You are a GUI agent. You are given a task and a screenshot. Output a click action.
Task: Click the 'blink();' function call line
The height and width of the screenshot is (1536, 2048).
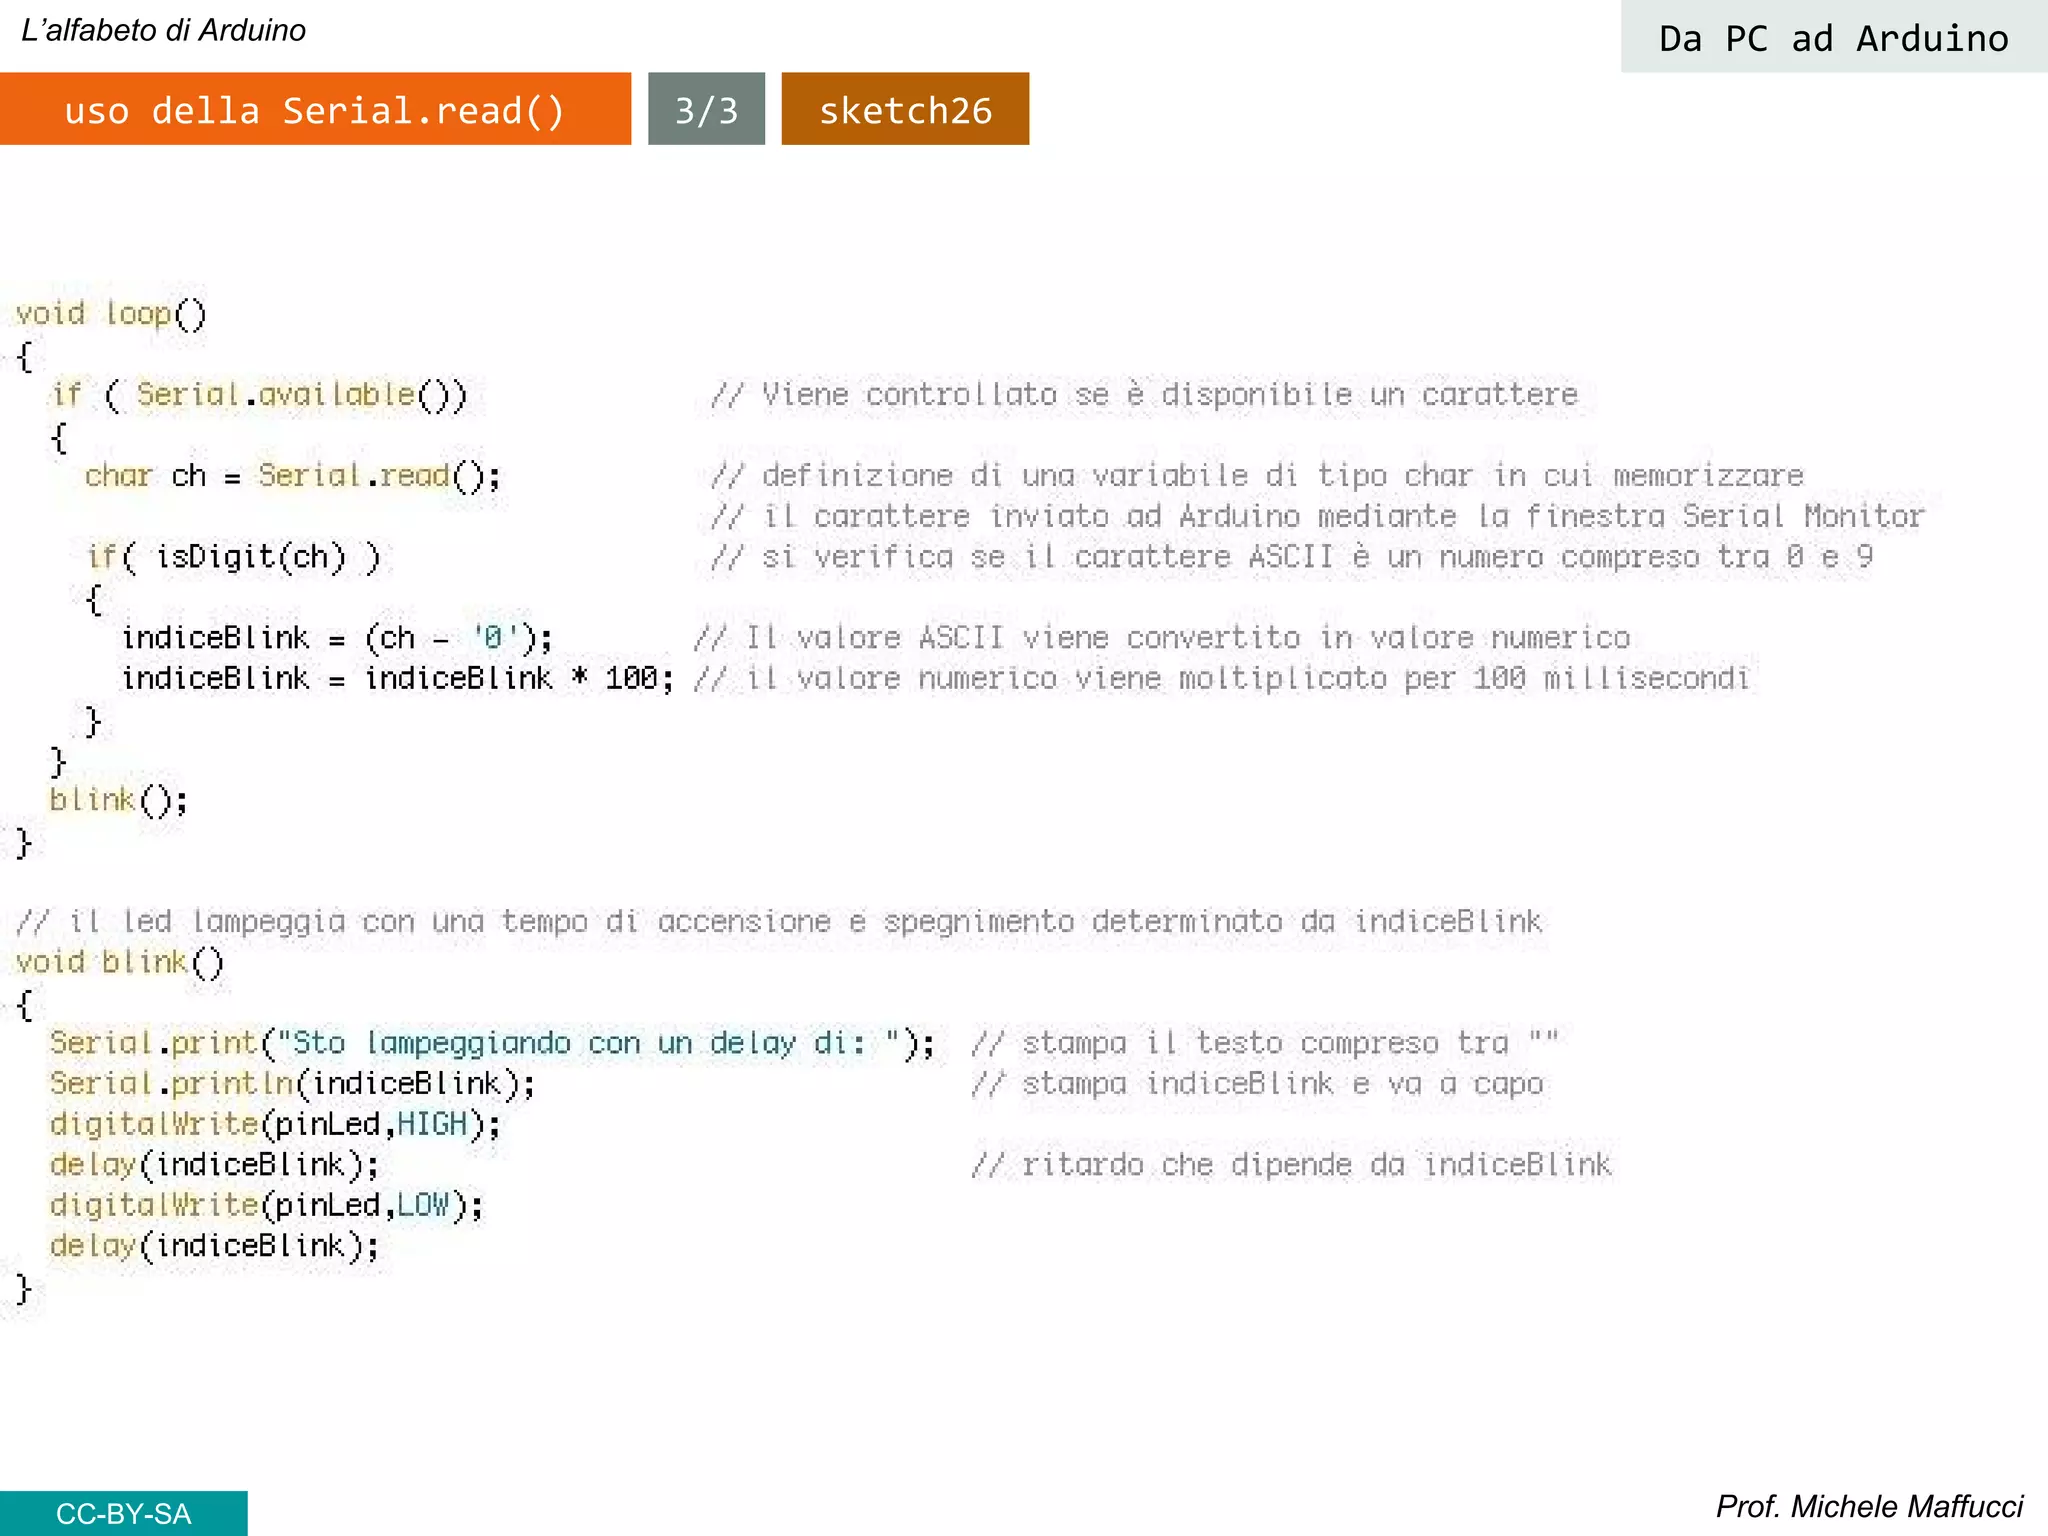pyautogui.click(x=118, y=800)
